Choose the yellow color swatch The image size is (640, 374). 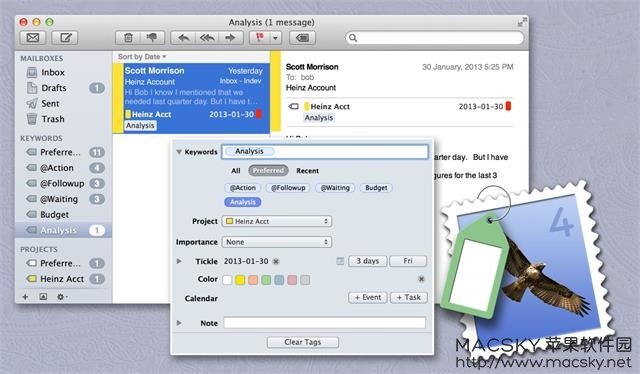240,280
